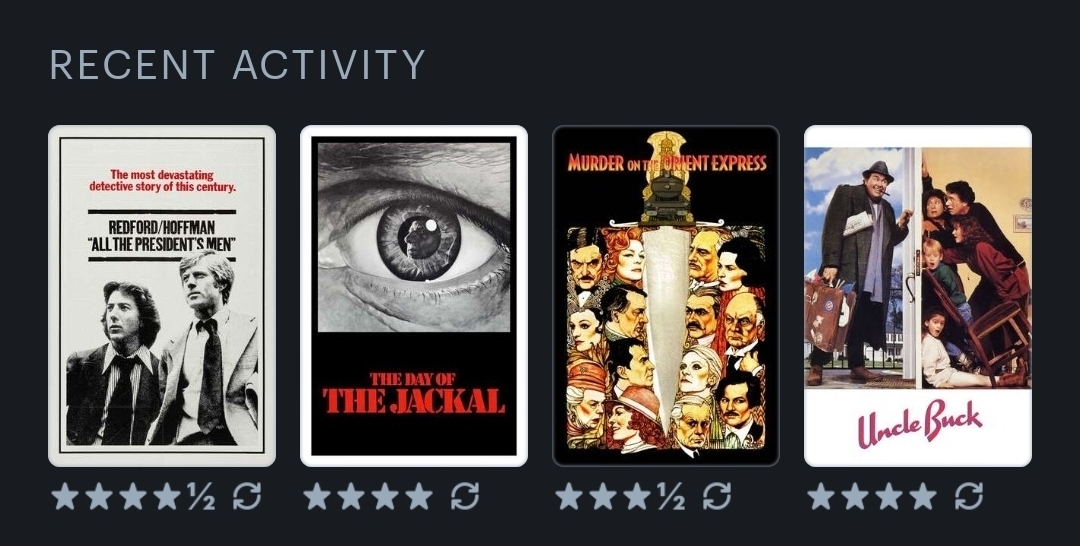
Task: Select the half-star under All the President's Men
Action: pyautogui.click(x=201, y=496)
